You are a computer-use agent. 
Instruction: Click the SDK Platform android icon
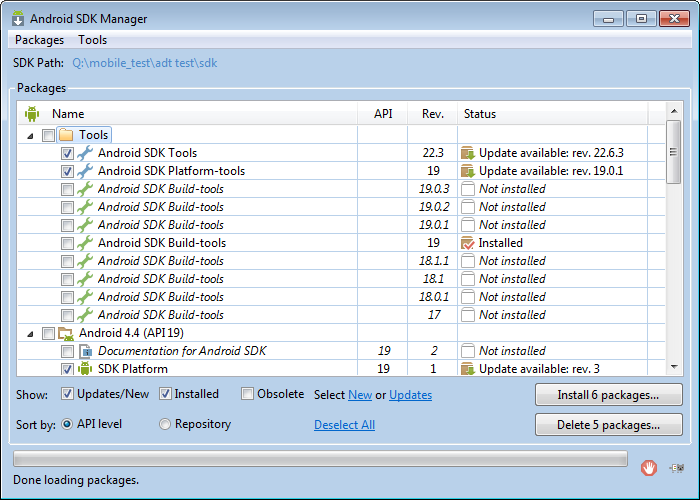tap(85, 369)
